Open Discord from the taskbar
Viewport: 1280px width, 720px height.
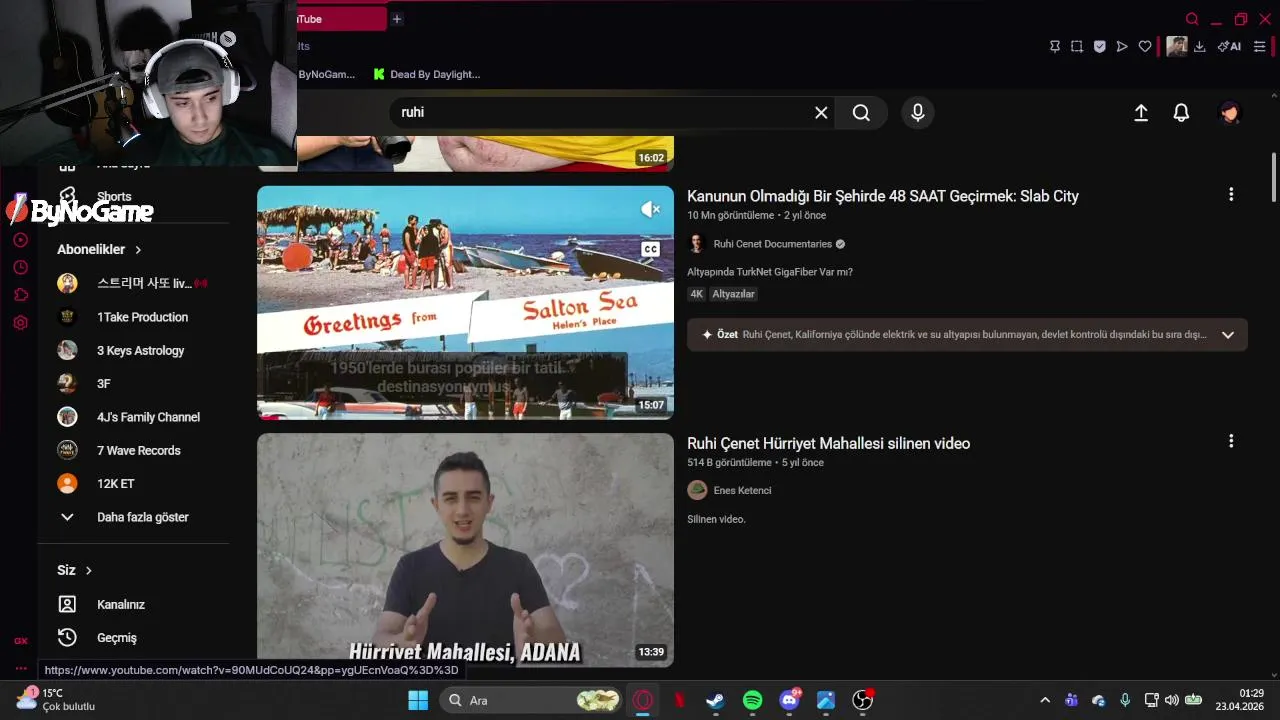790,700
